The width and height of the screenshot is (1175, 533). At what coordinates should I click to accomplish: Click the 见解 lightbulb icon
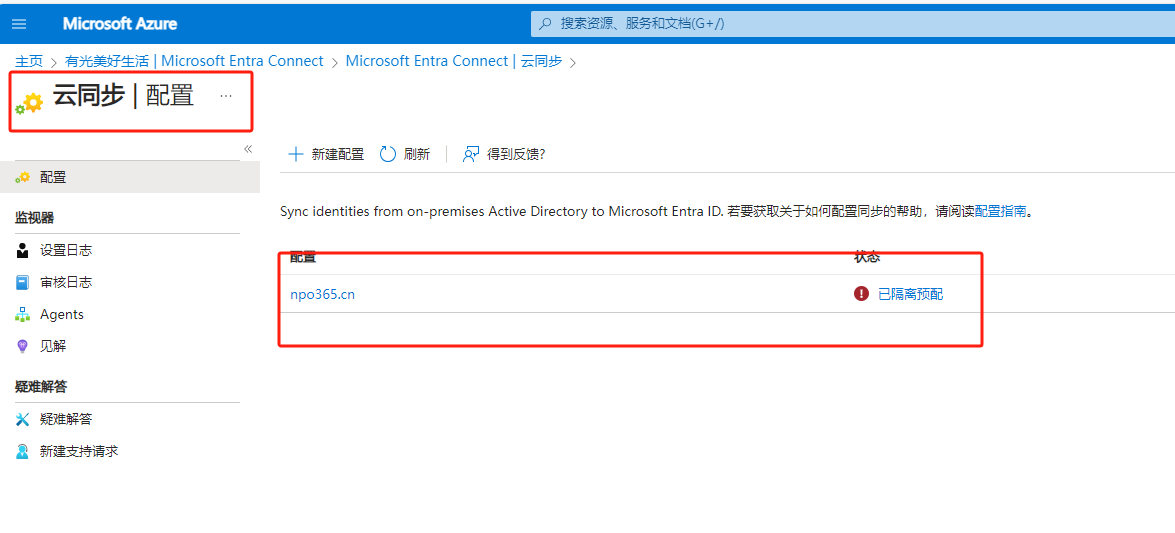click(x=22, y=346)
